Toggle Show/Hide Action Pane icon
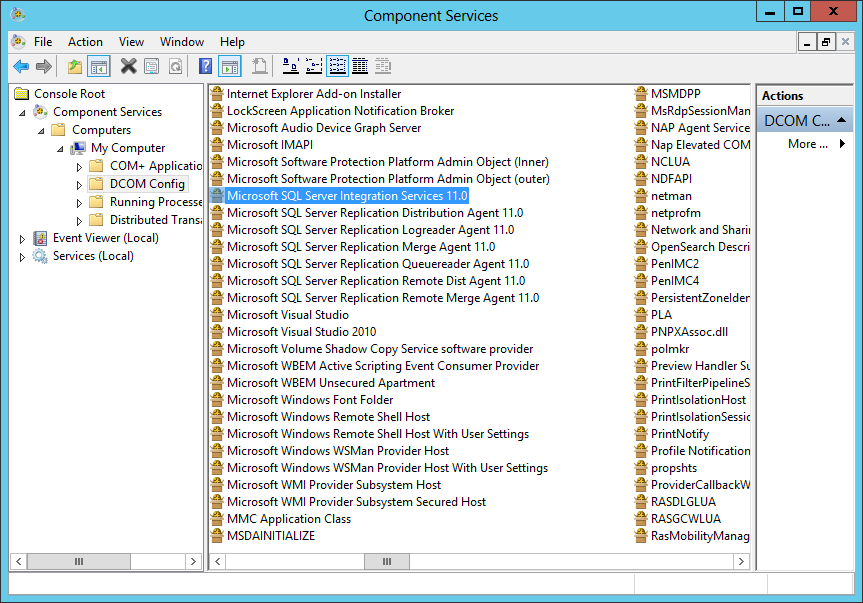 coord(230,67)
